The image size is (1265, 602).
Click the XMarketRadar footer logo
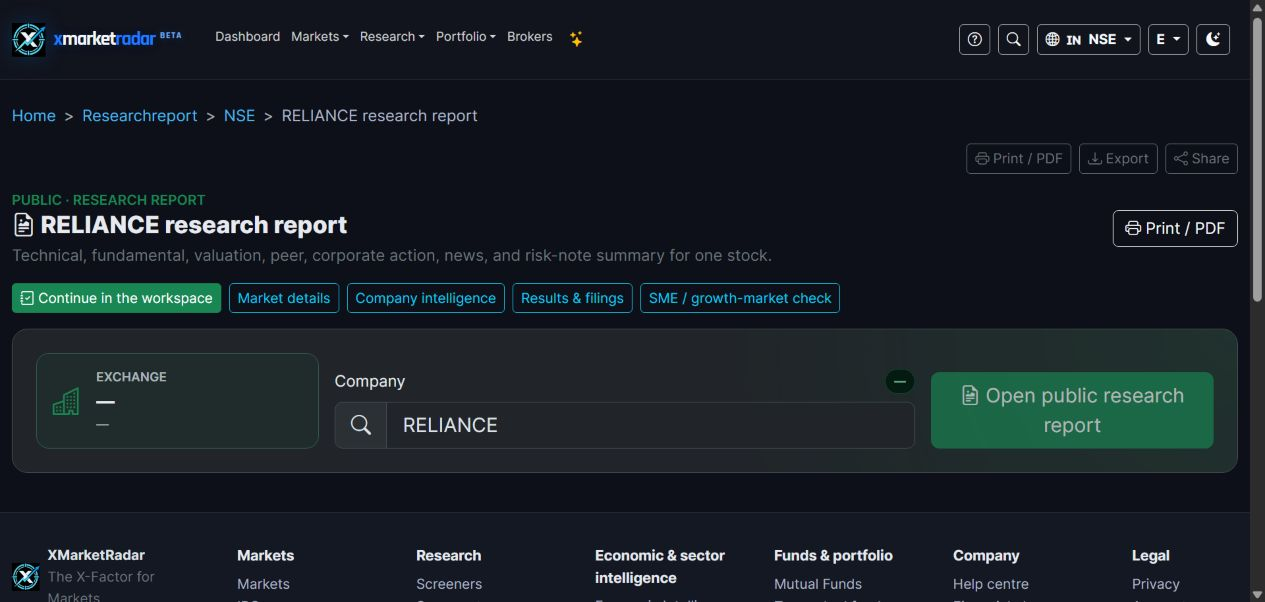click(x=26, y=576)
